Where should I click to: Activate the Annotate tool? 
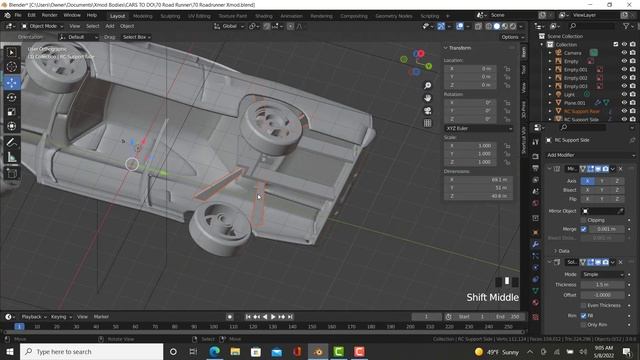pos(12,142)
